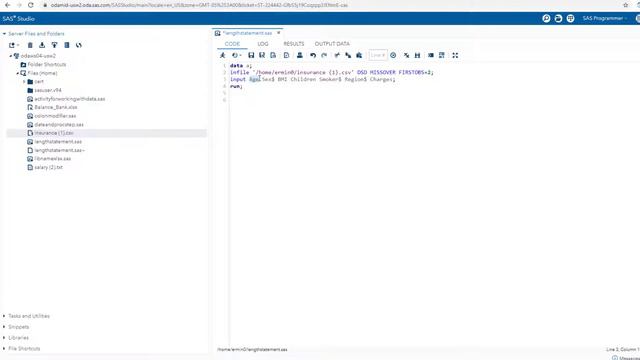Close the lengthstatement.sas program tab
640x360 pixels.
(279, 33)
